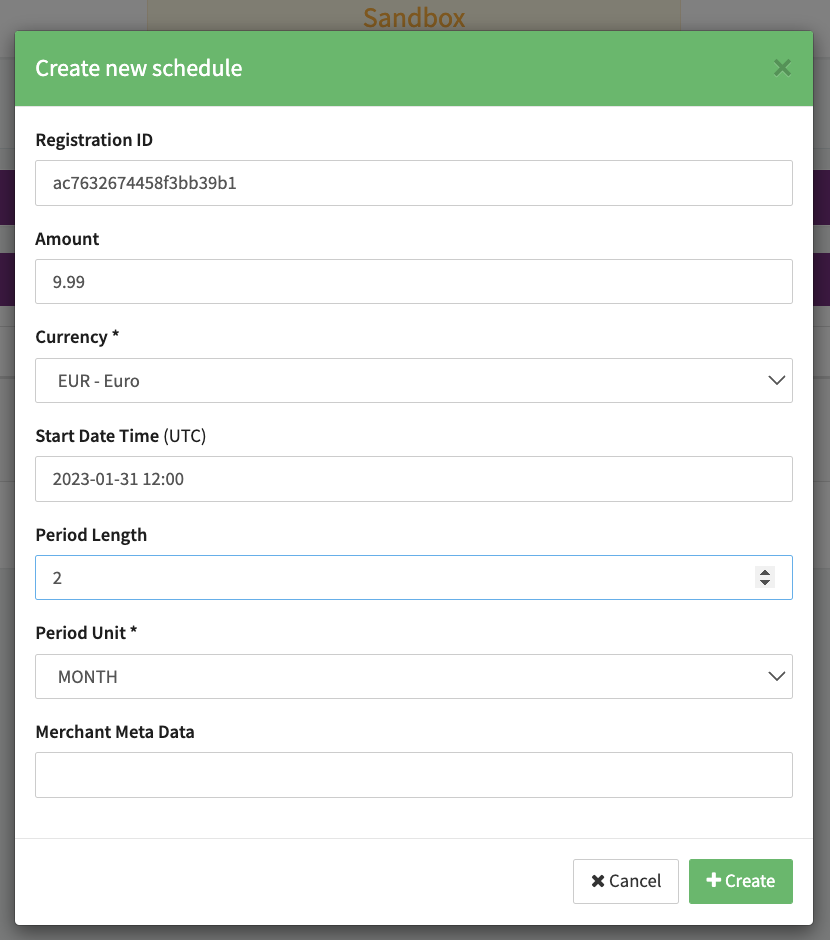Click into the Amount field showing 9.99
The height and width of the screenshot is (940, 830).
tap(413, 282)
